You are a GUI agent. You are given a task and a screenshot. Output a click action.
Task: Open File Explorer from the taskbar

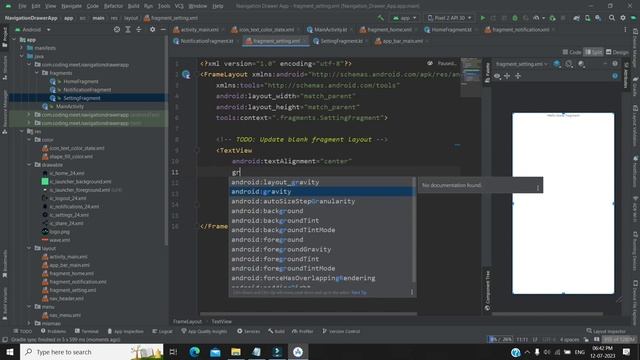pyautogui.click(x=236, y=352)
